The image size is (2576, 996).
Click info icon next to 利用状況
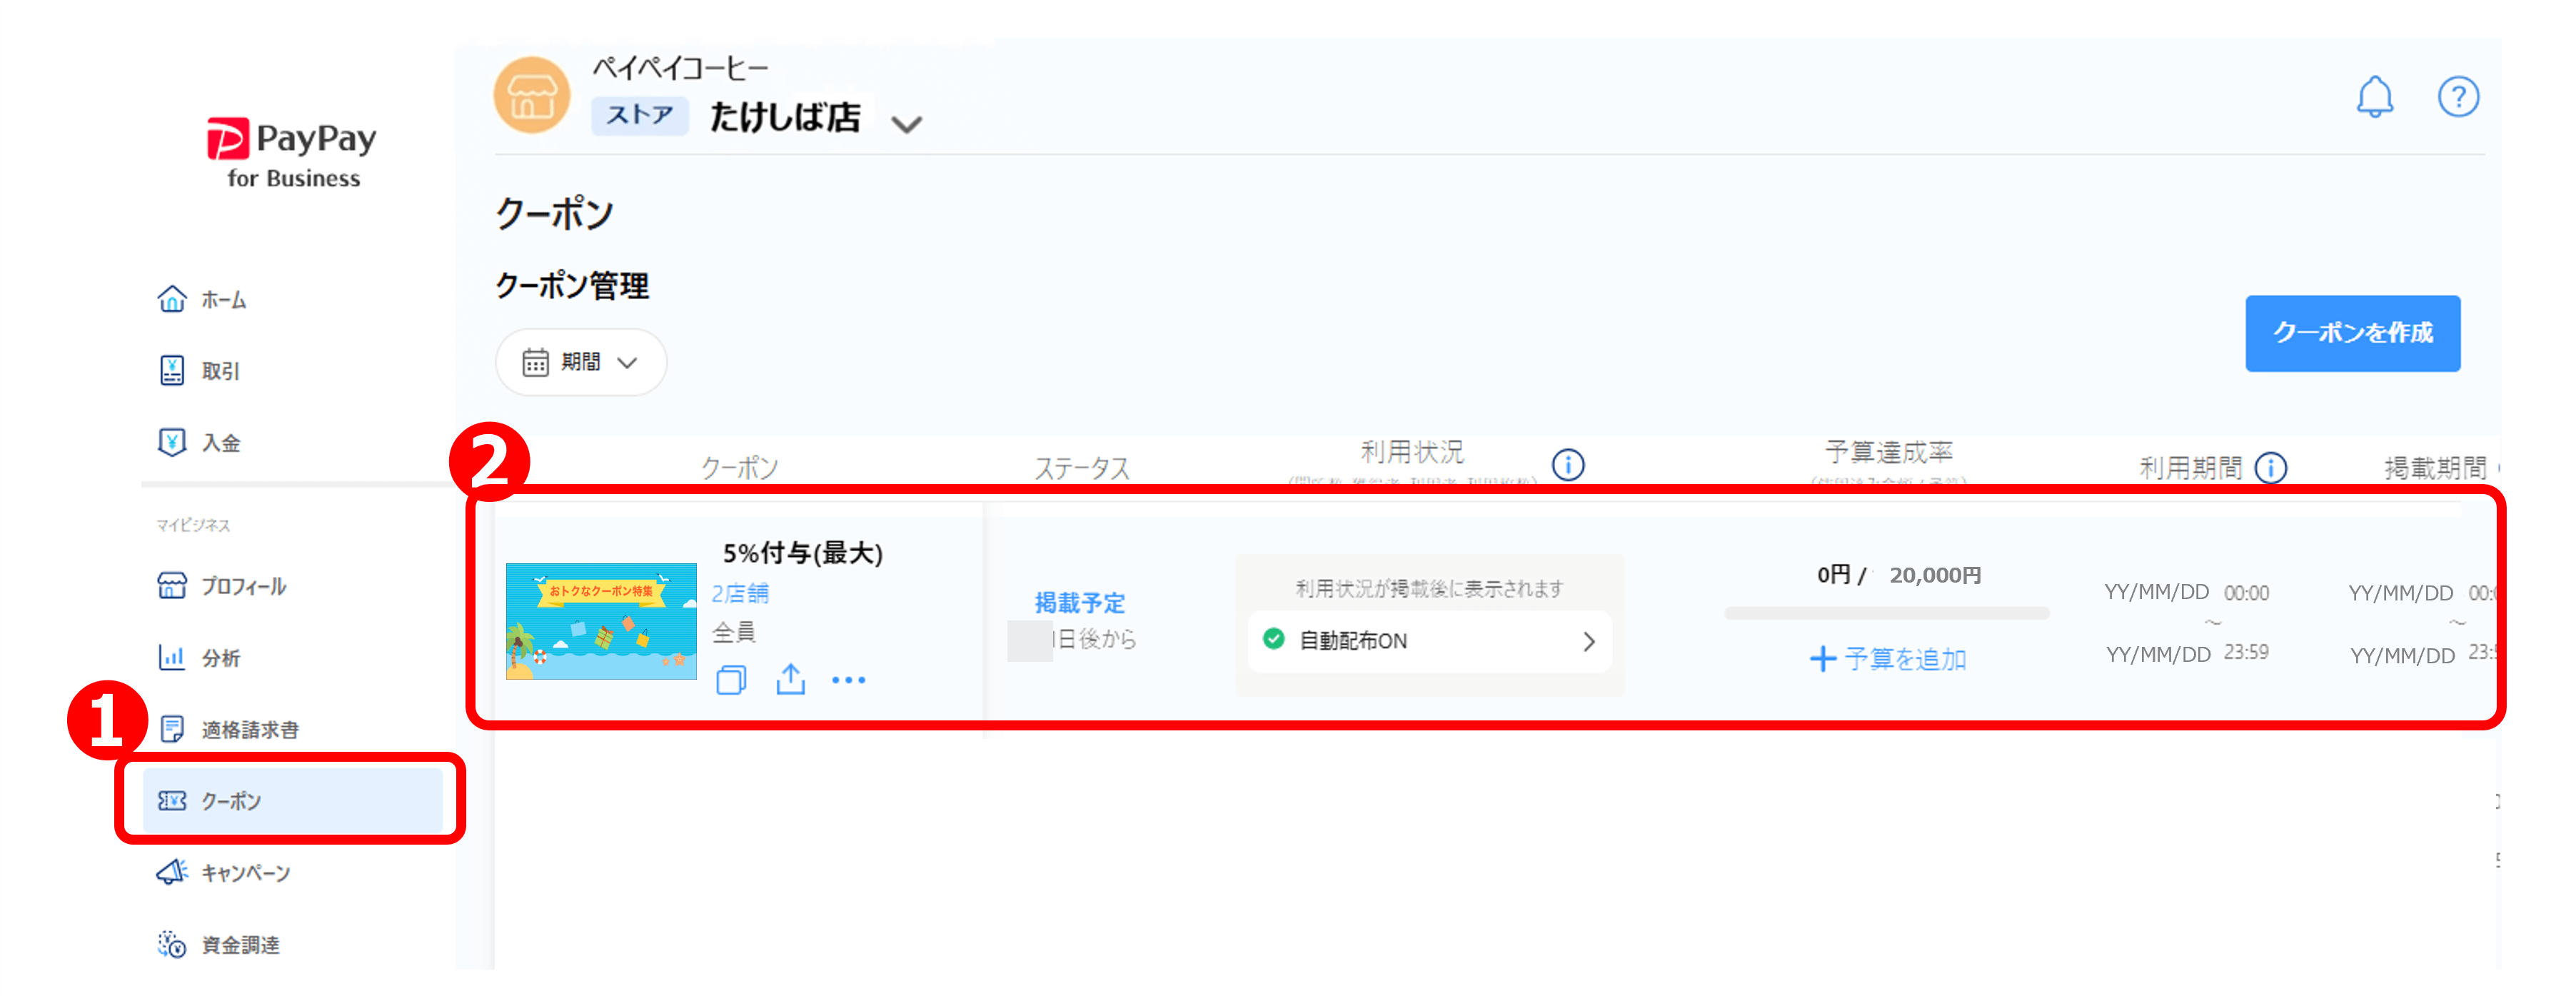tap(1567, 465)
